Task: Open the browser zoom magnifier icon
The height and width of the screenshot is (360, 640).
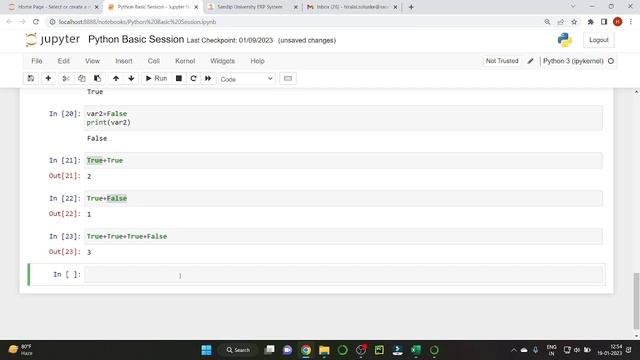Action: point(547,22)
